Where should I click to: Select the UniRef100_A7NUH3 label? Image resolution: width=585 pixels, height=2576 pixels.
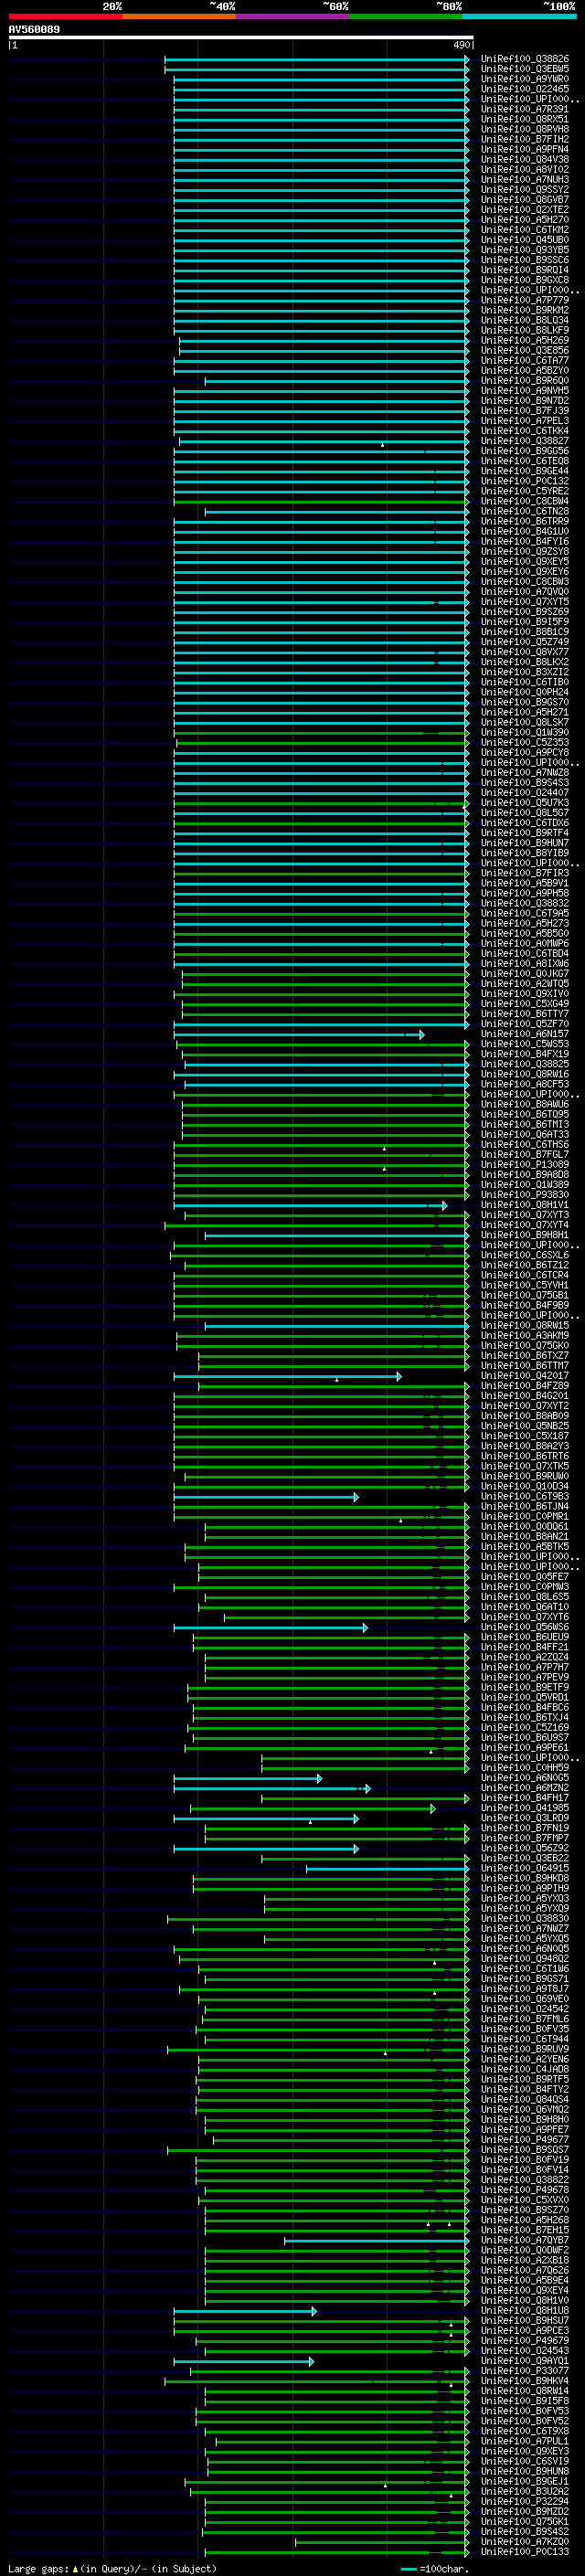click(x=525, y=180)
